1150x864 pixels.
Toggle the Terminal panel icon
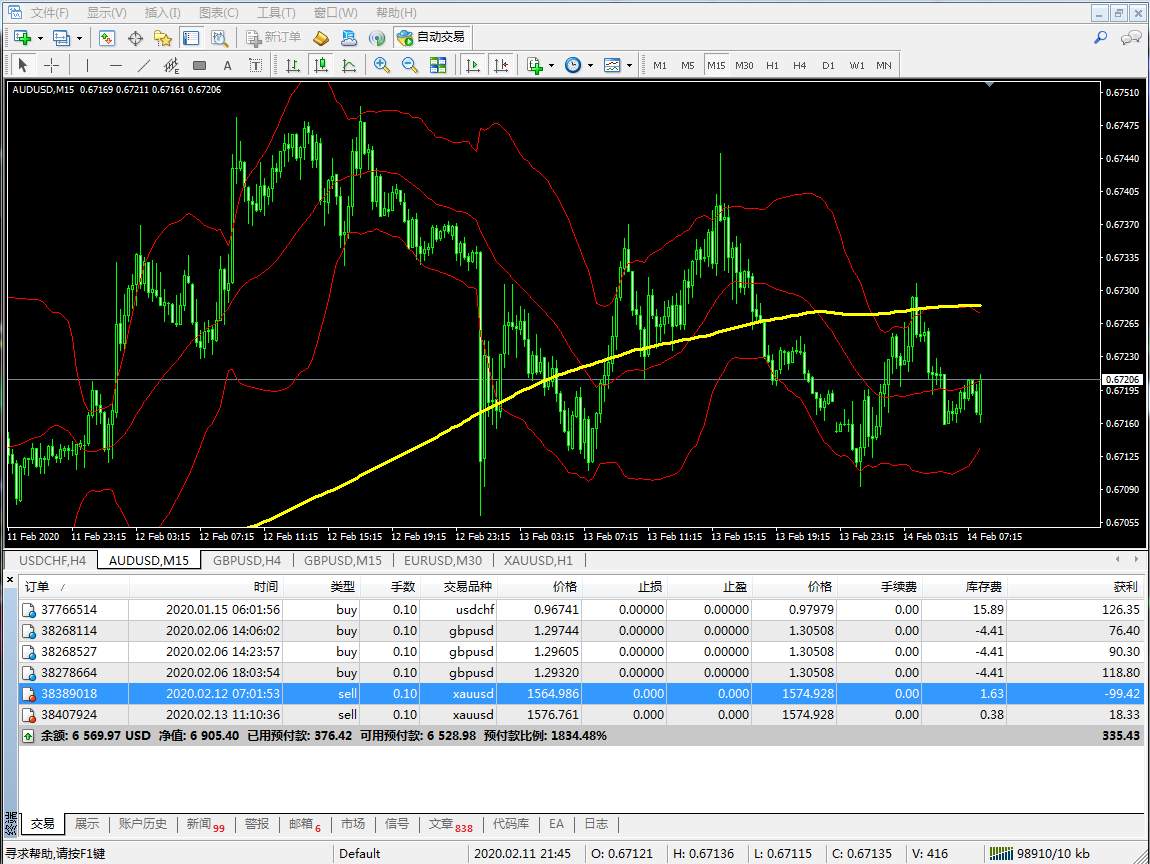tap(191, 37)
